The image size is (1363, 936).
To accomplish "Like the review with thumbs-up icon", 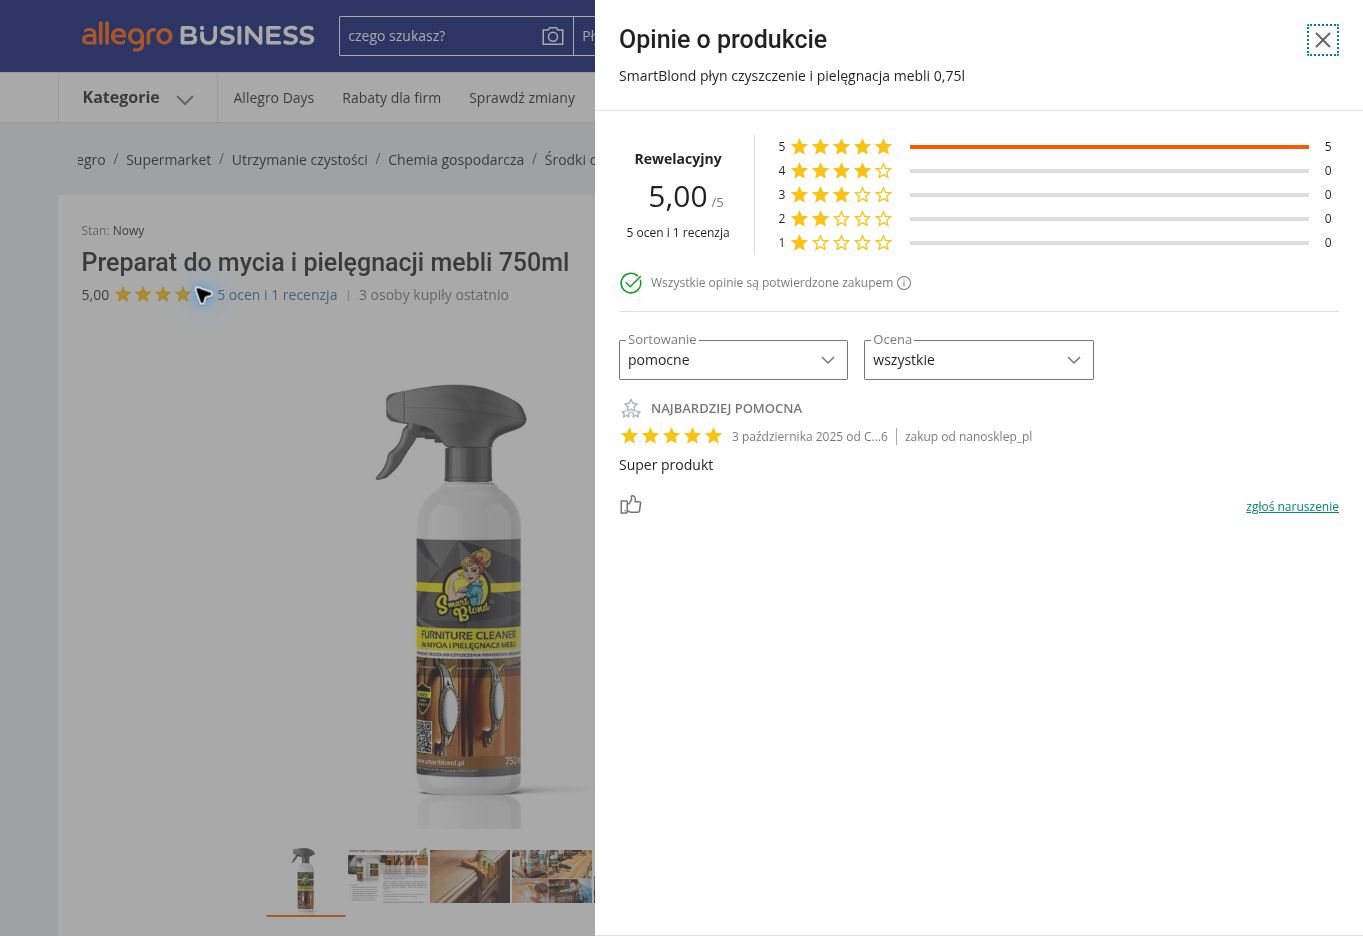I will point(631,505).
